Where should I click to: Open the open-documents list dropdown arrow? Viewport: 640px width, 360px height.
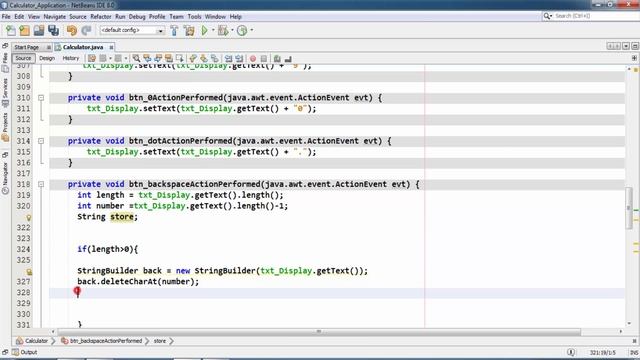coord(626,47)
